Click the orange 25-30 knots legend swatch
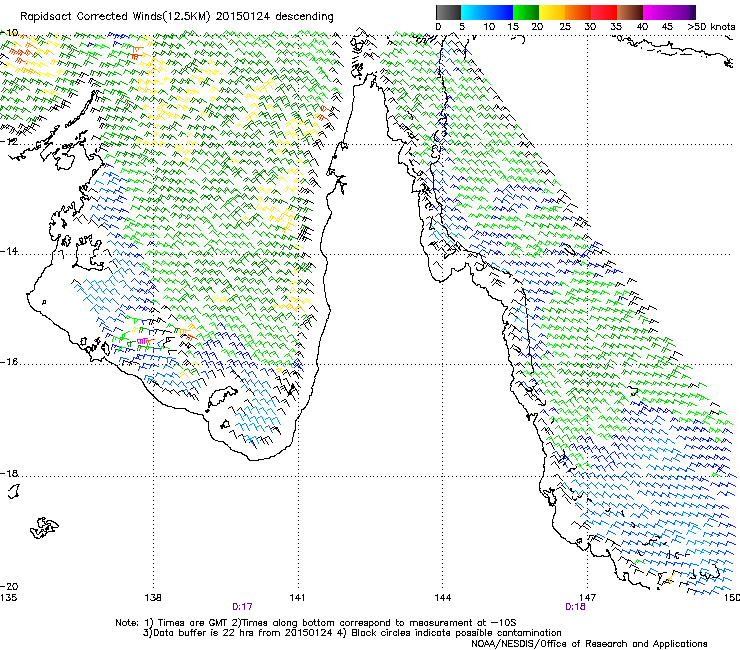 click(x=578, y=12)
